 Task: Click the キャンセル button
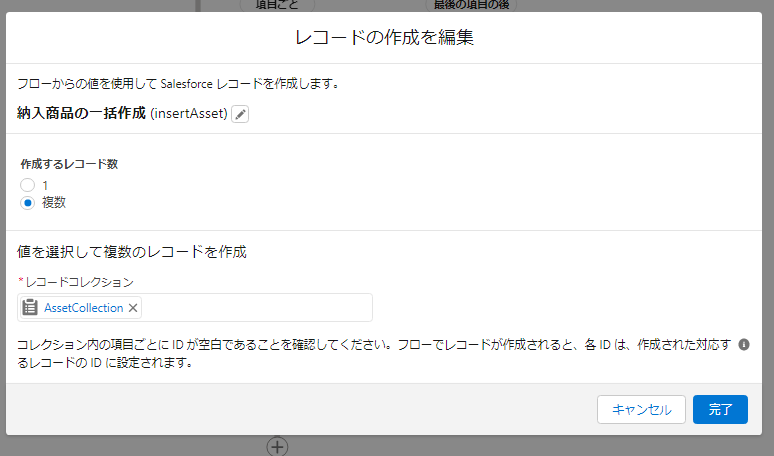pos(641,409)
